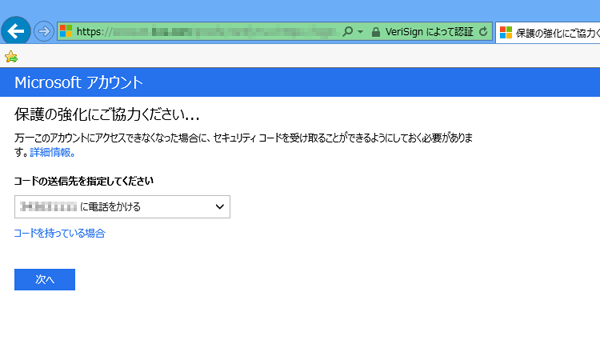Click the favorites star icon in toolbar

click(x=11, y=57)
